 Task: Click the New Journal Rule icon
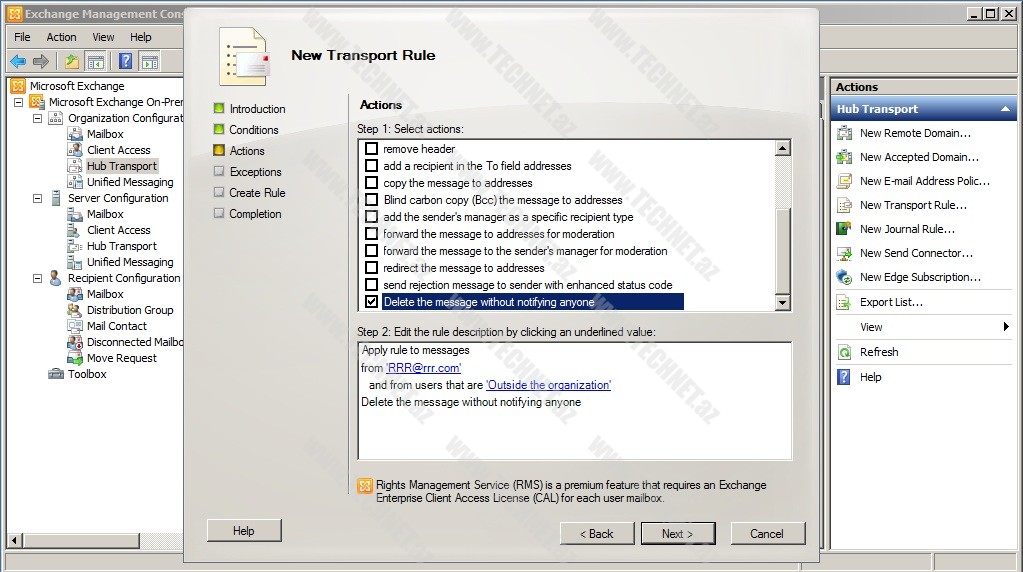[844, 229]
